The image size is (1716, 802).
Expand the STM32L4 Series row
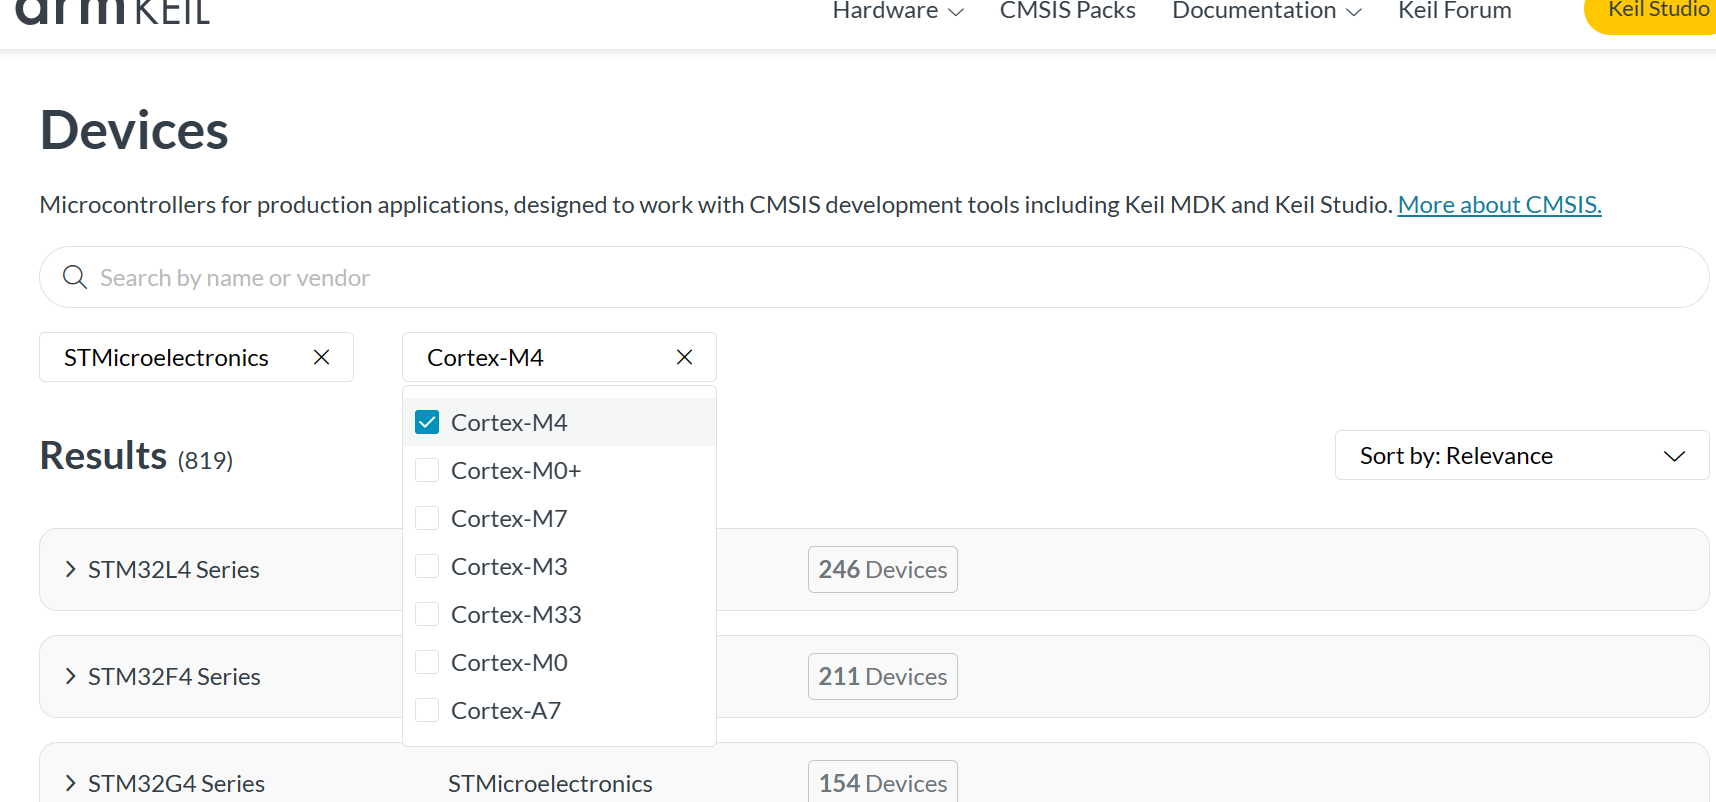(x=70, y=569)
